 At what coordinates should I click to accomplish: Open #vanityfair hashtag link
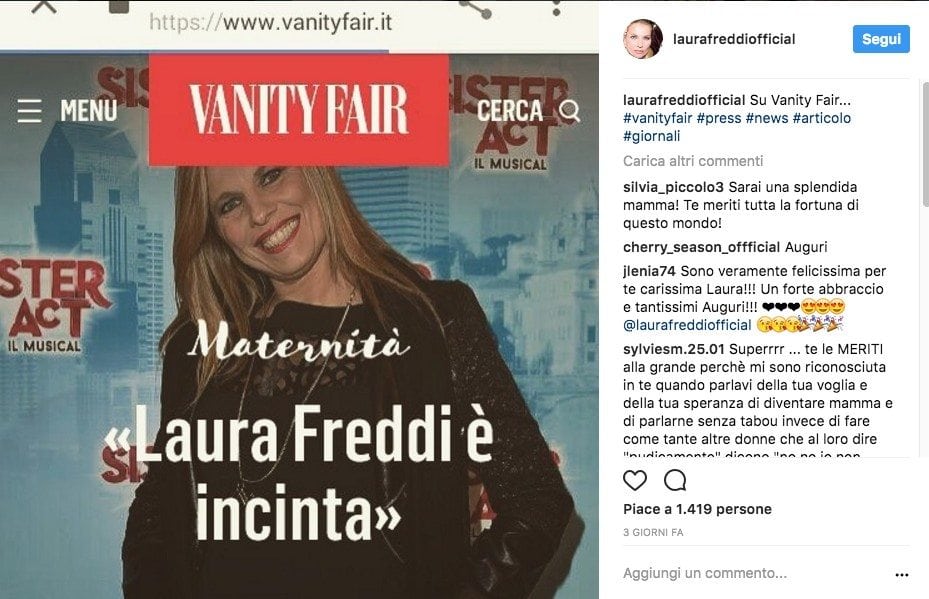coord(658,118)
